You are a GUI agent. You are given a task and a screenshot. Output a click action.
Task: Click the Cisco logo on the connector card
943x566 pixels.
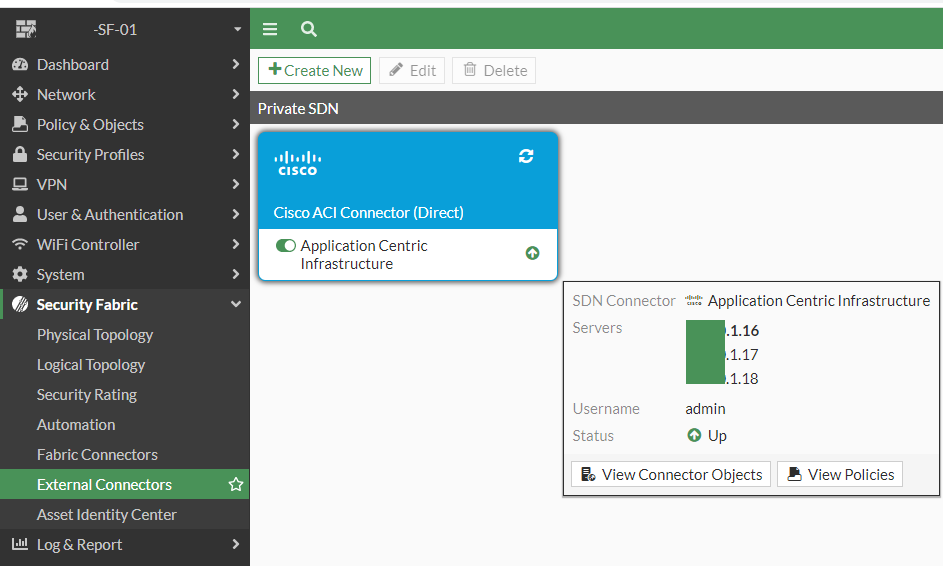(297, 163)
